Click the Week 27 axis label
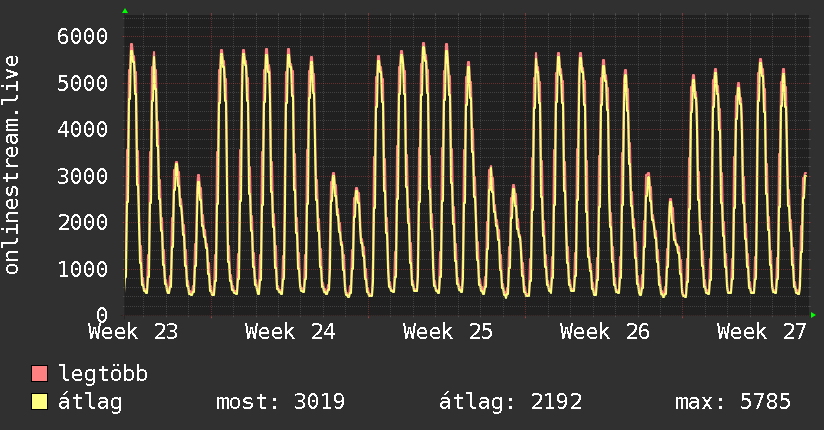 pos(761,332)
